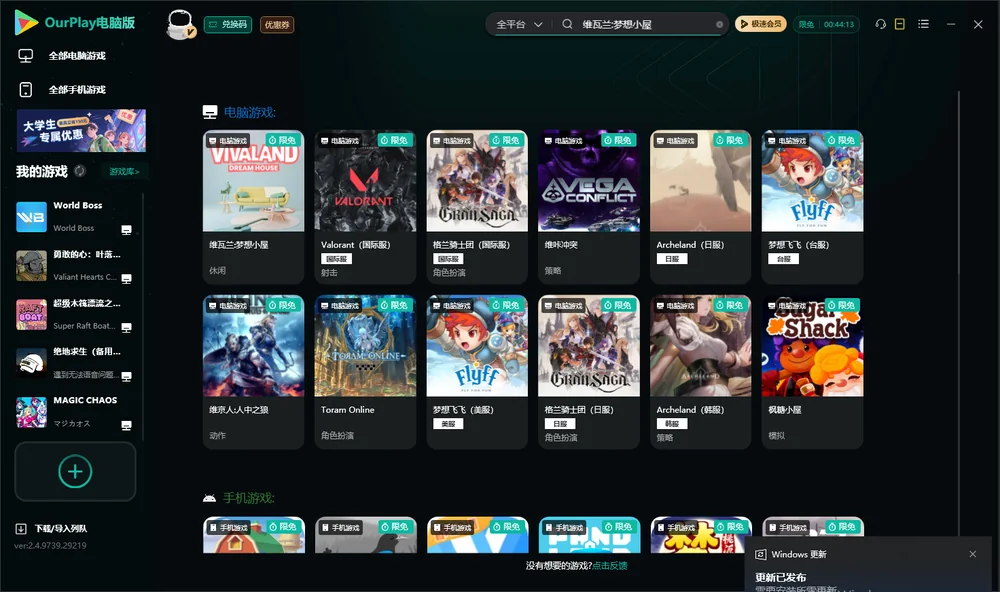Click the add game plus button
The image size is (1000, 592).
click(x=75, y=471)
